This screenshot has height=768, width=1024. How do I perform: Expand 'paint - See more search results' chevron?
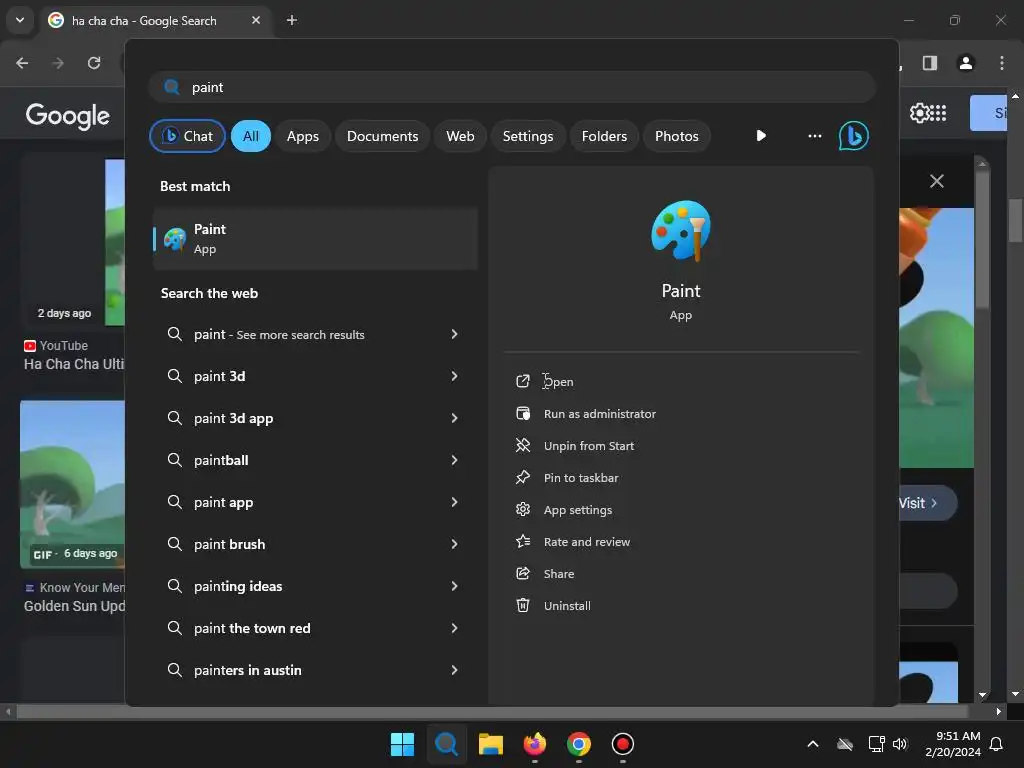point(454,334)
